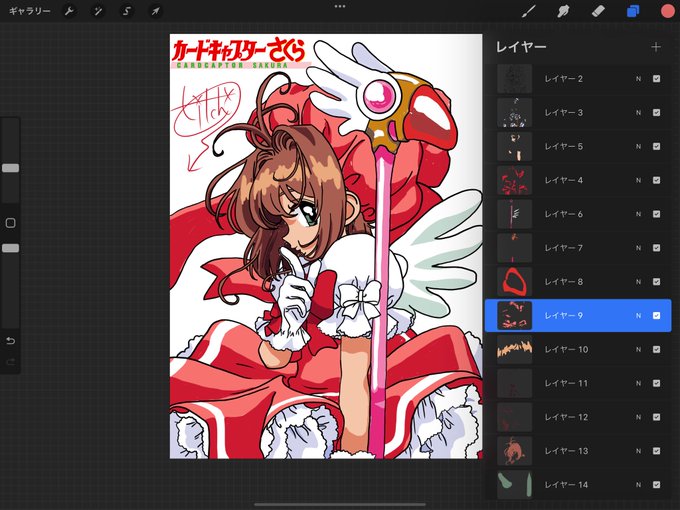The height and width of the screenshot is (510, 680).
Task: Open blend mode N for レイヤー 11
Action: tap(638, 383)
